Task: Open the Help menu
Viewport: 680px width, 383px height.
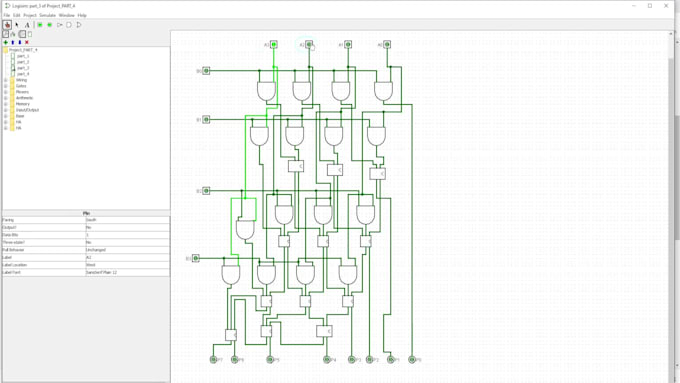Action: pyautogui.click(x=82, y=15)
